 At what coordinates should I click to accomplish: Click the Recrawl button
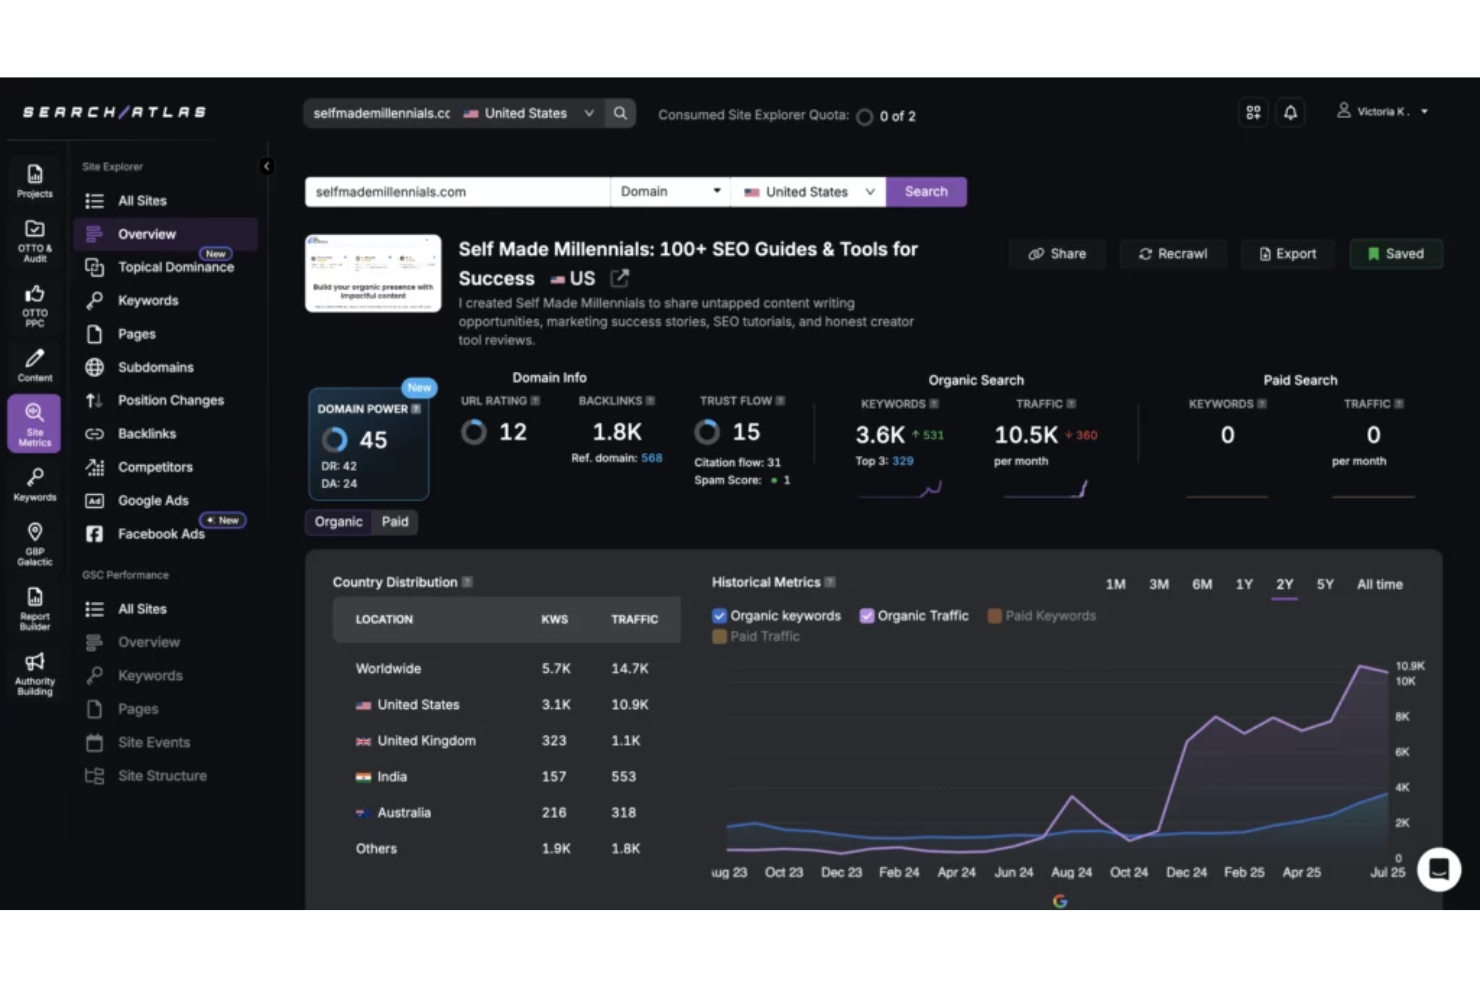point(1172,253)
